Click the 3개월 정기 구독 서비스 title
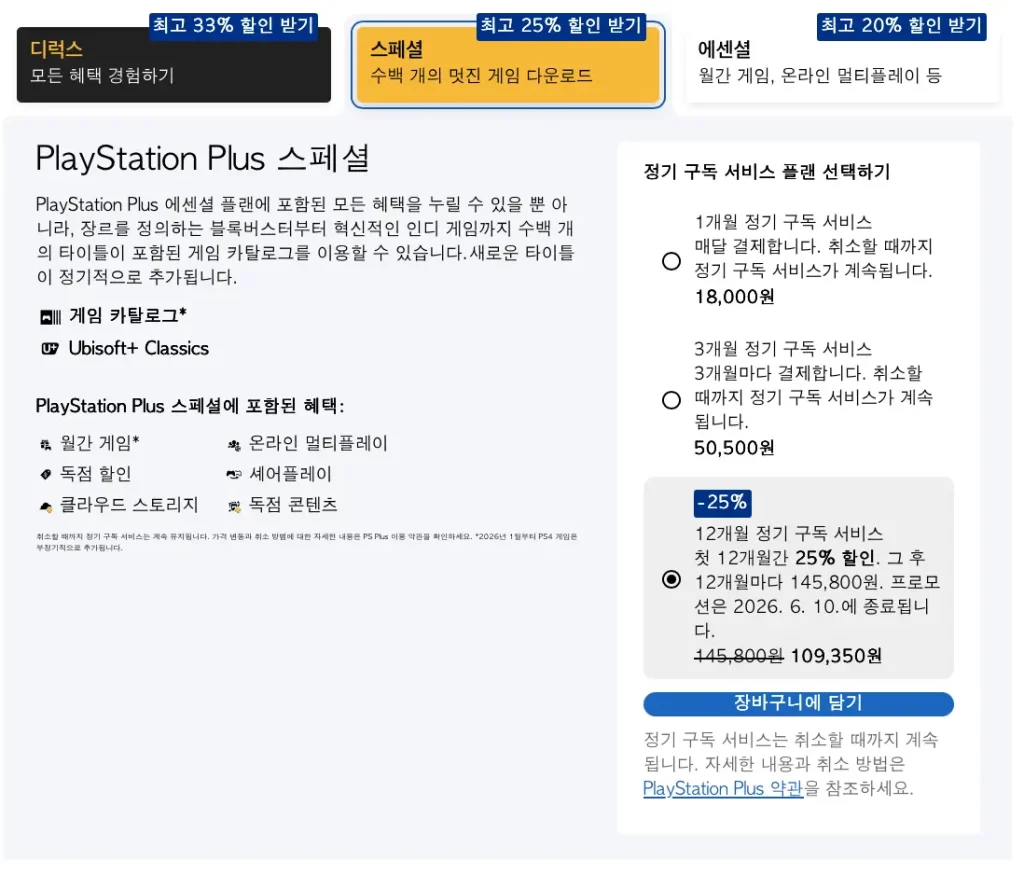1024x875 pixels. pos(783,349)
